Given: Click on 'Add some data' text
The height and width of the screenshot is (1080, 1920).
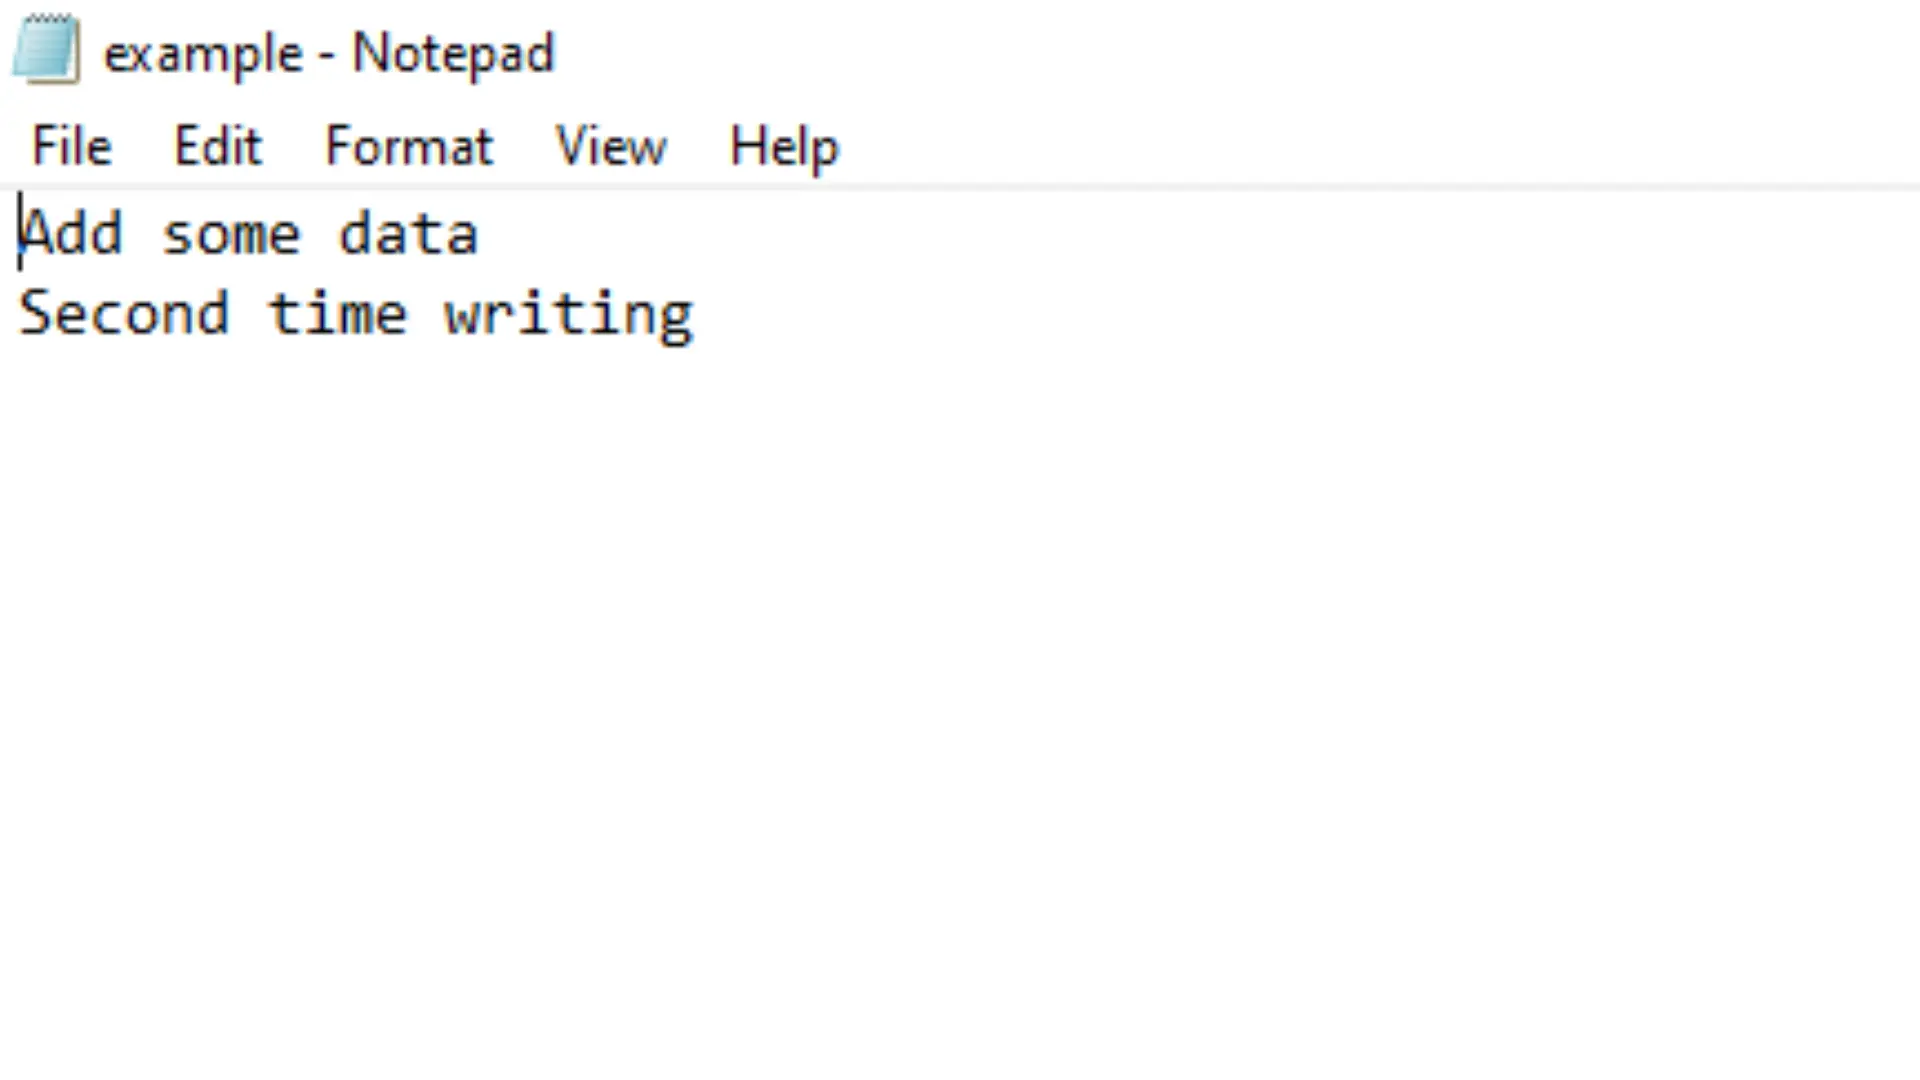Looking at the screenshot, I should tap(251, 231).
